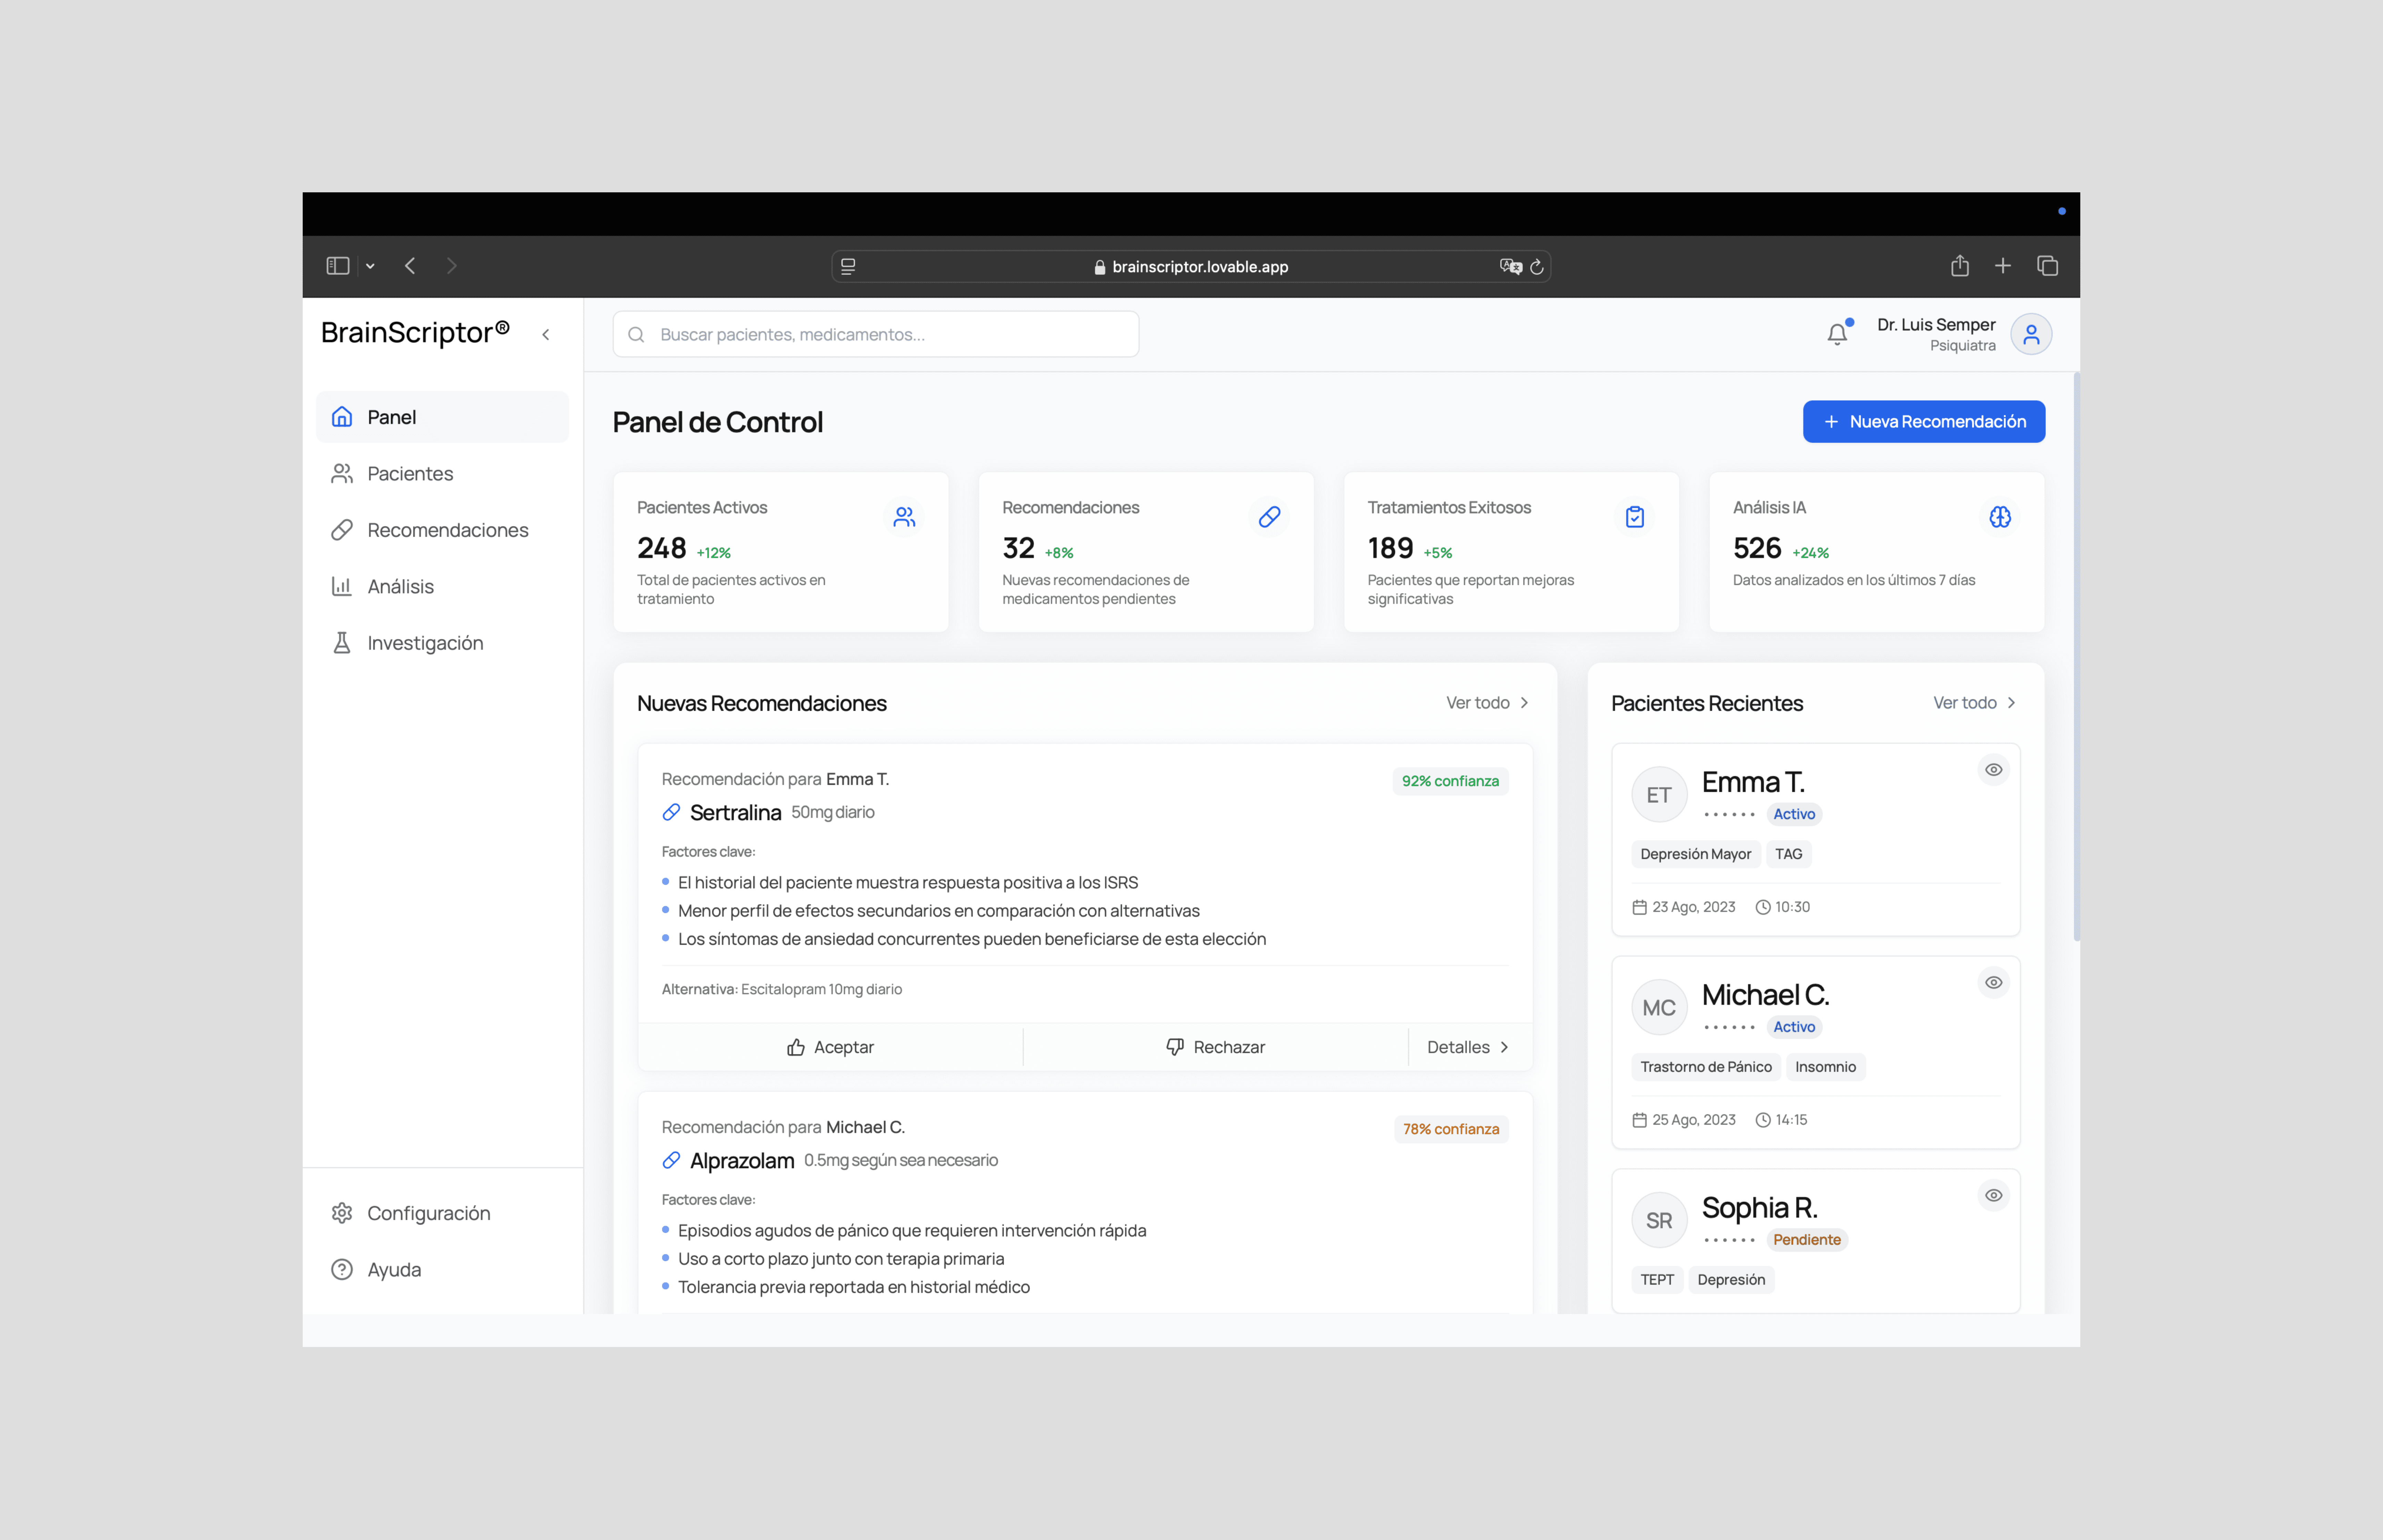Click the Pacientes Activos users icon
Image resolution: width=2383 pixels, height=1540 pixels.
point(904,517)
